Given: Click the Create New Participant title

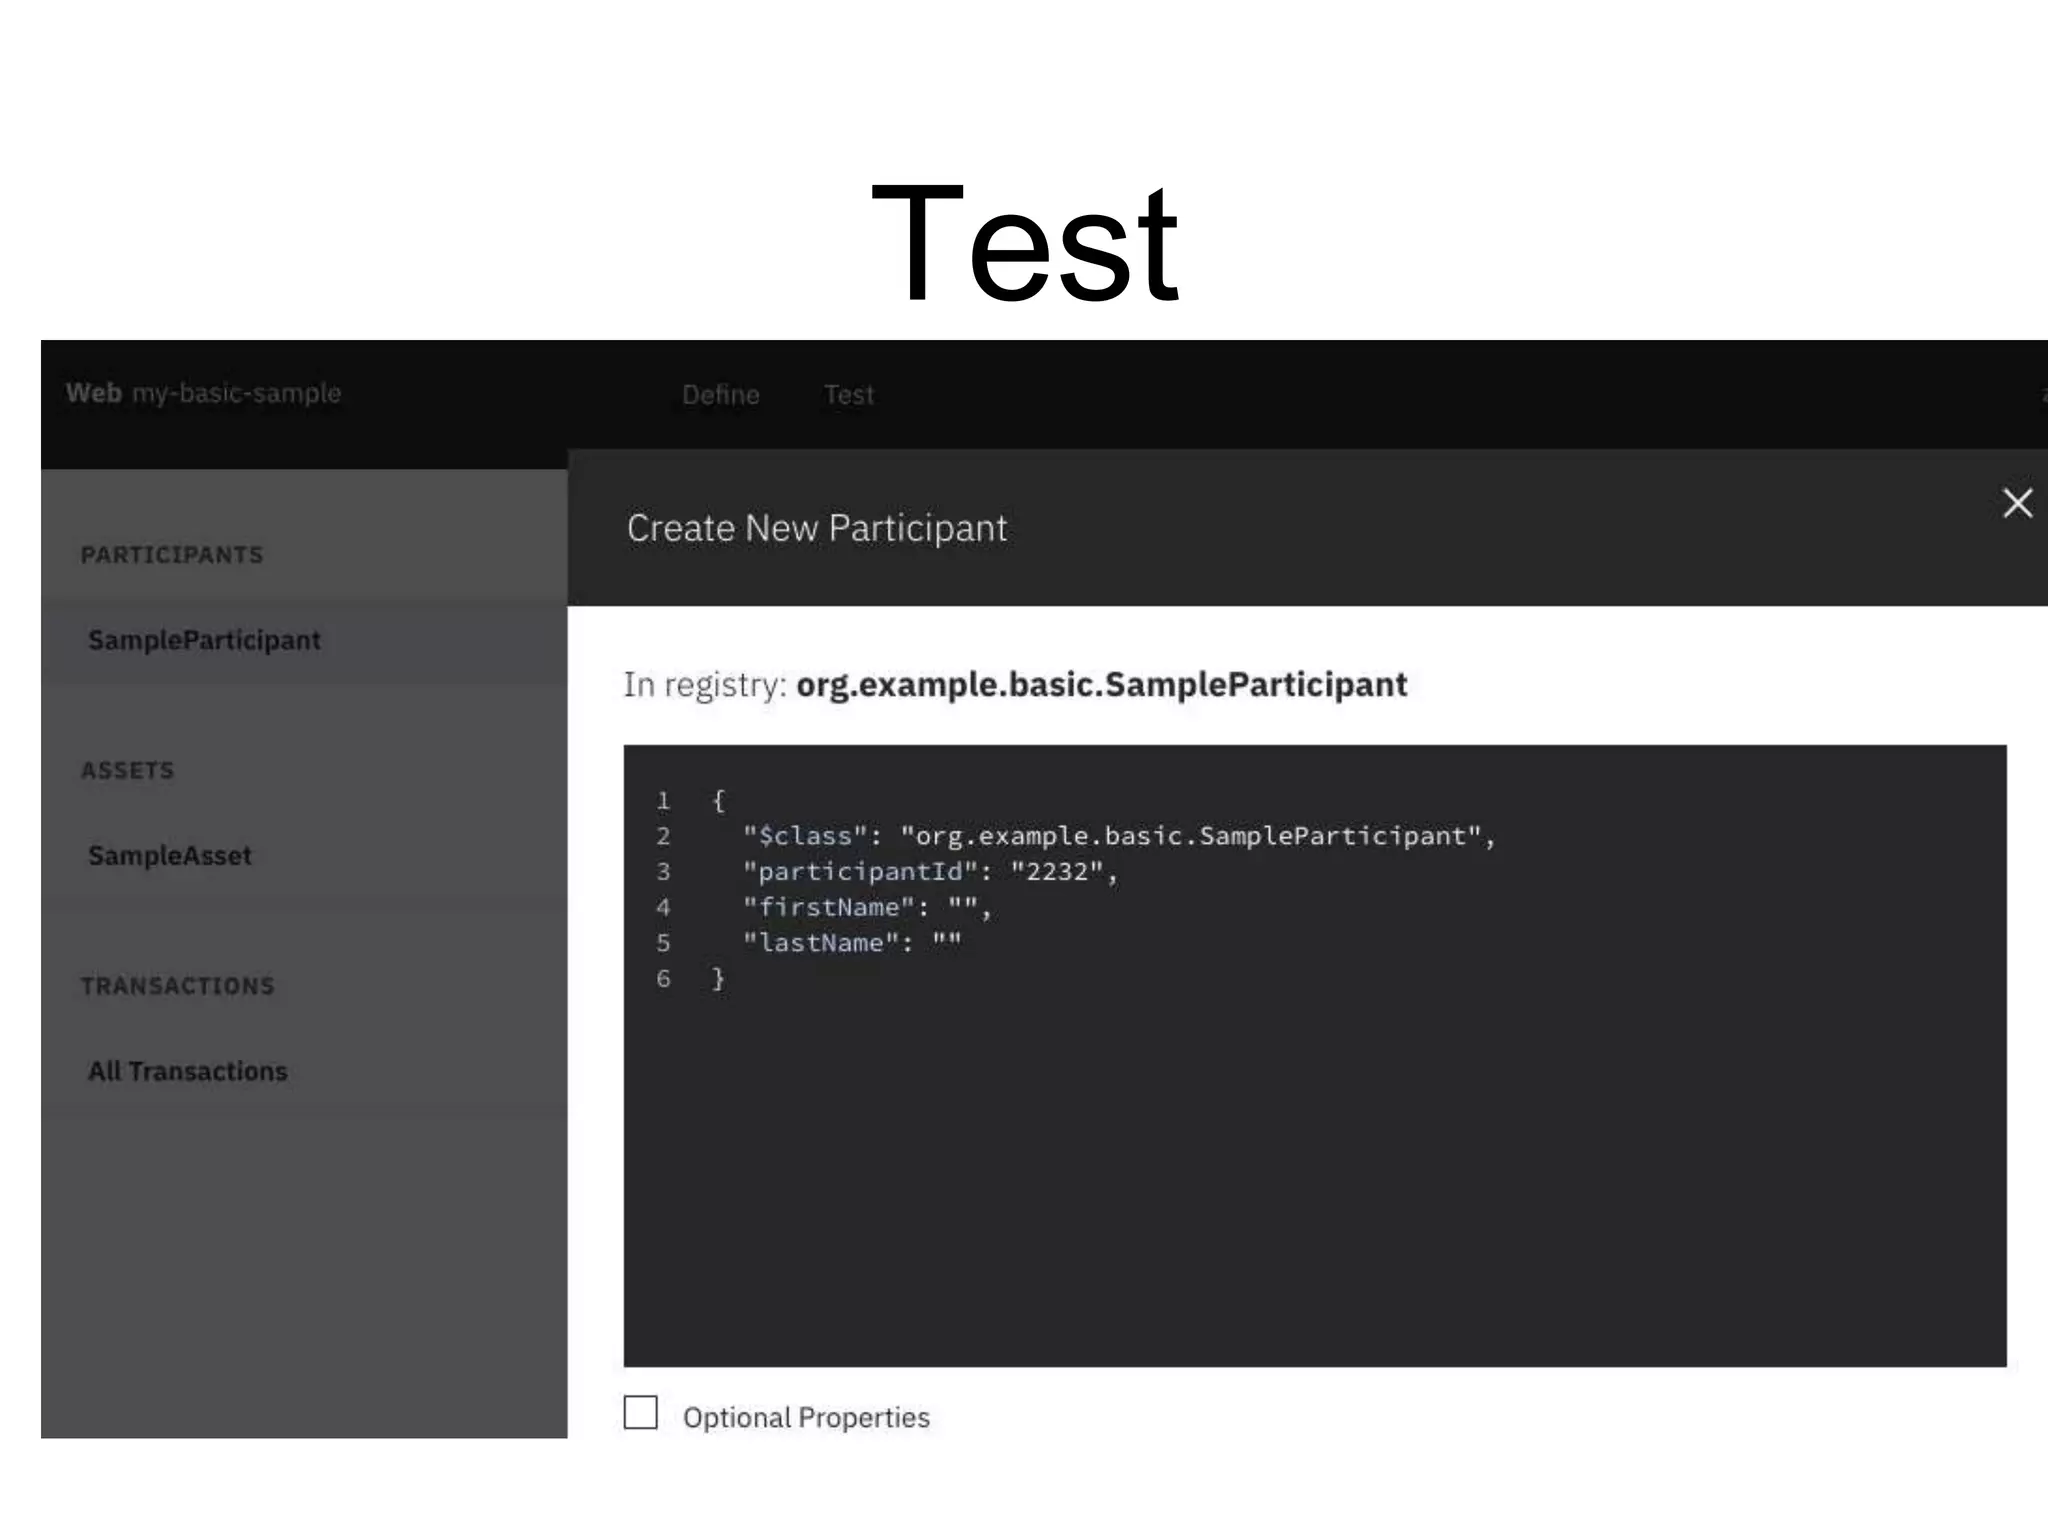Looking at the screenshot, I should pyautogui.click(x=817, y=528).
